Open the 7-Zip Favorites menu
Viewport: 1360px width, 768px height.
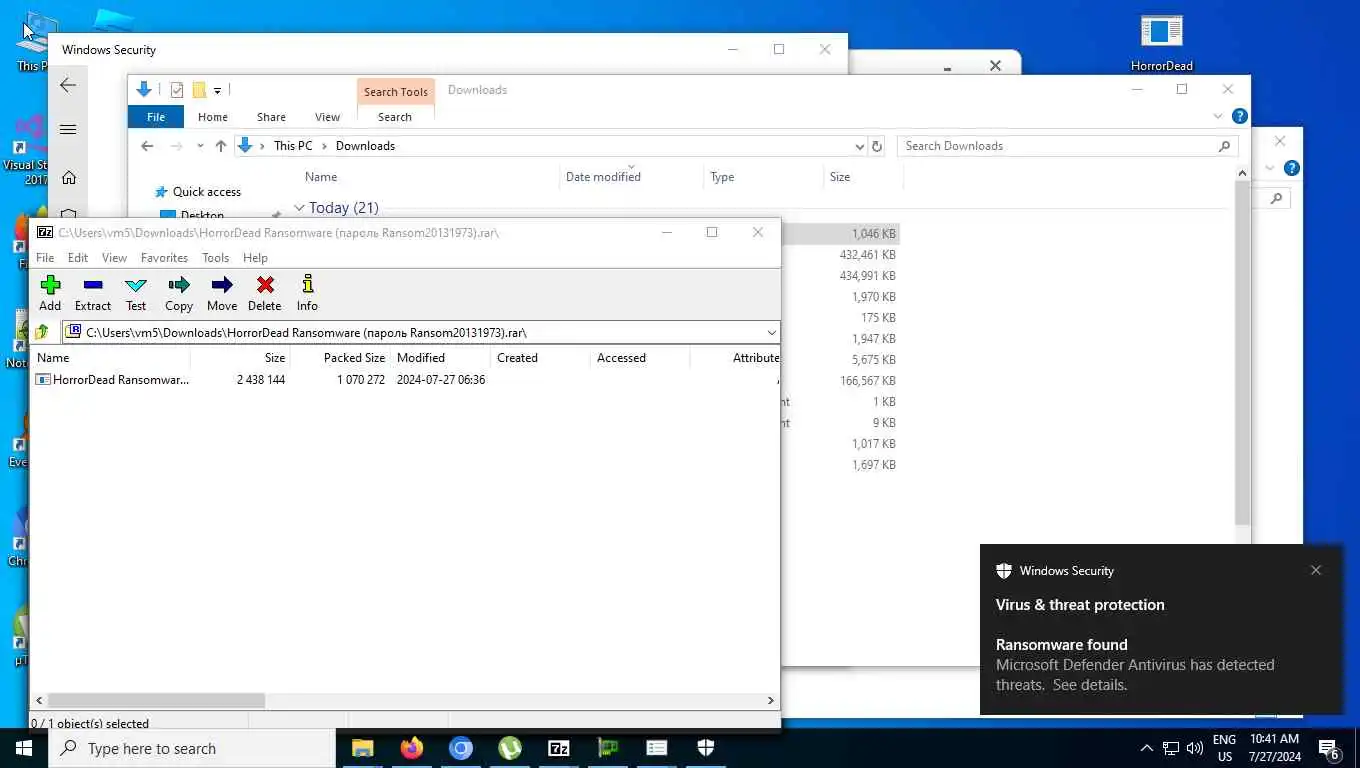(164, 258)
